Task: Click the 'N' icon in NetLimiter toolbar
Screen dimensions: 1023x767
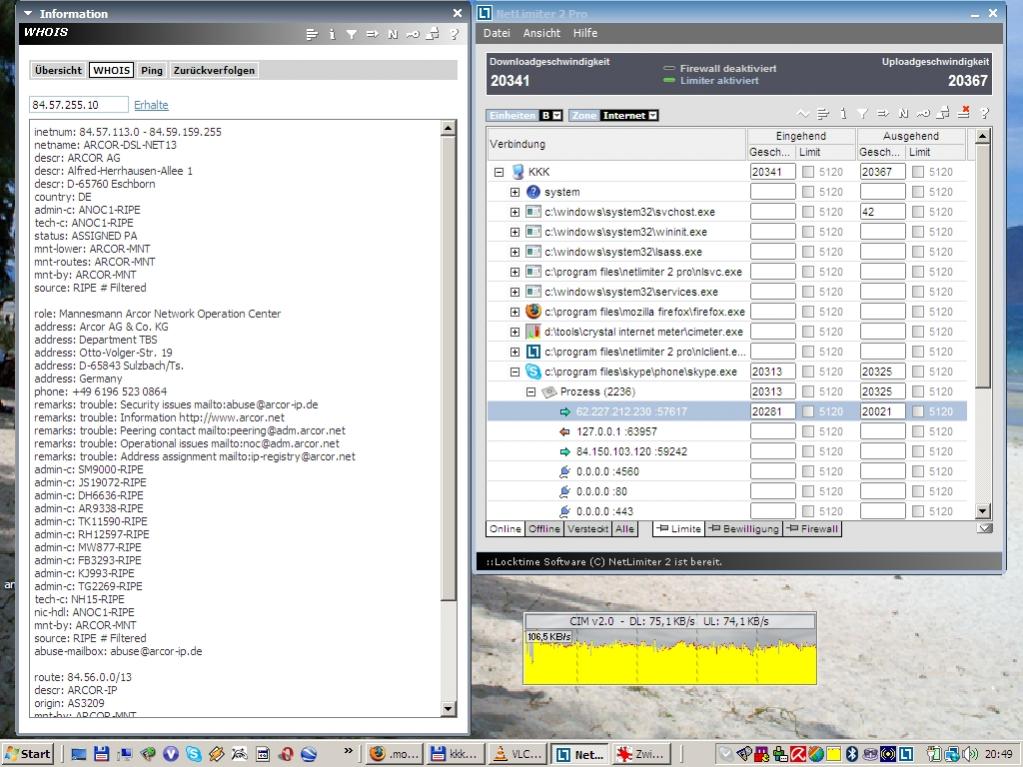Action: click(903, 114)
